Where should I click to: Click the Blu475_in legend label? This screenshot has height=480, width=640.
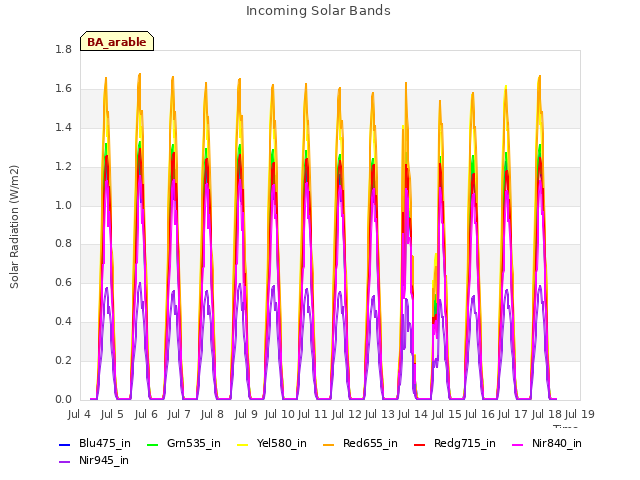click(105, 444)
